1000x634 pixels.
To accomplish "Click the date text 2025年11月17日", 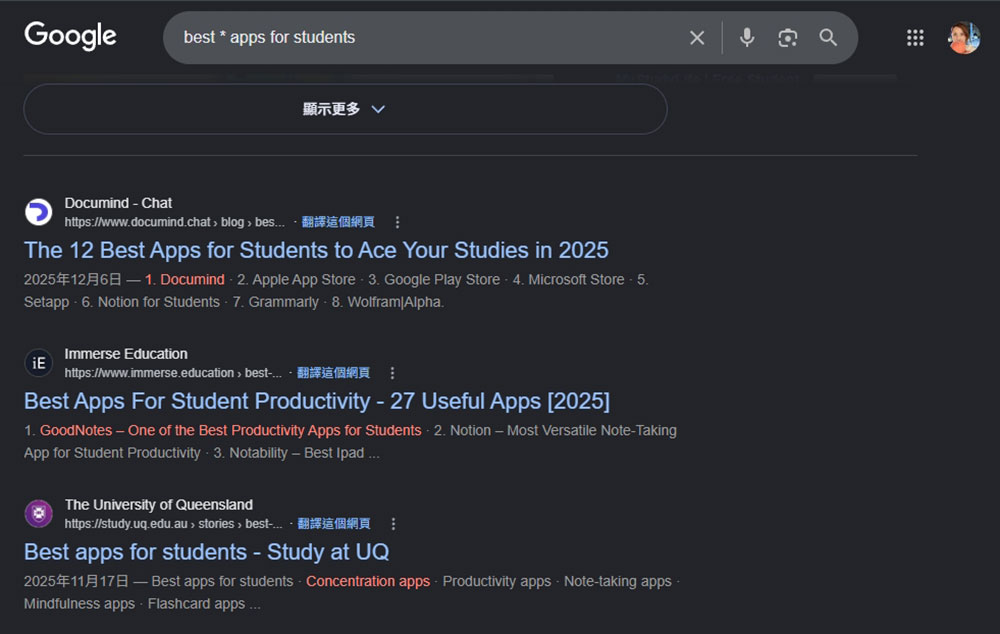I will click(x=77, y=581).
